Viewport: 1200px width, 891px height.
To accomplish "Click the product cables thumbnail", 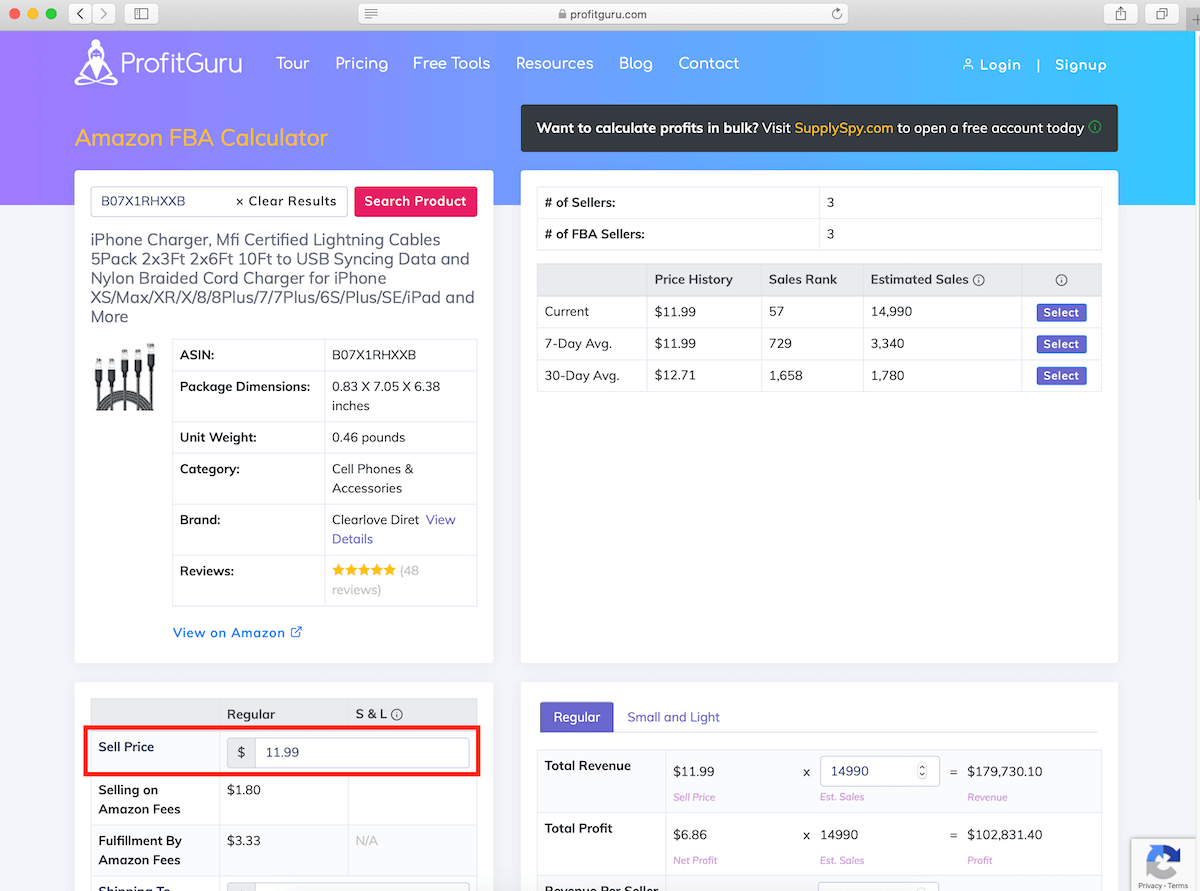I will point(124,378).
